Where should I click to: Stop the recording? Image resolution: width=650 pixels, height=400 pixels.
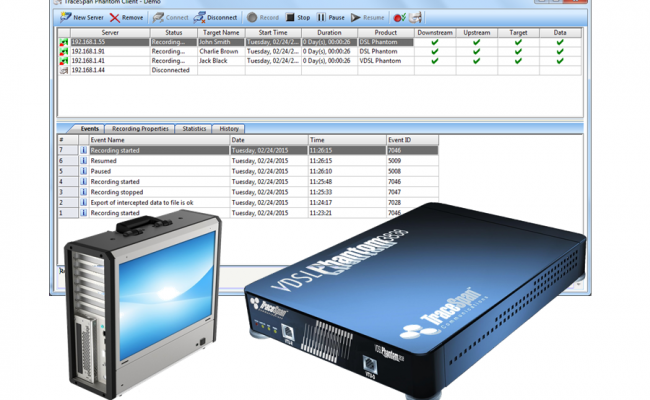point(298,17)
